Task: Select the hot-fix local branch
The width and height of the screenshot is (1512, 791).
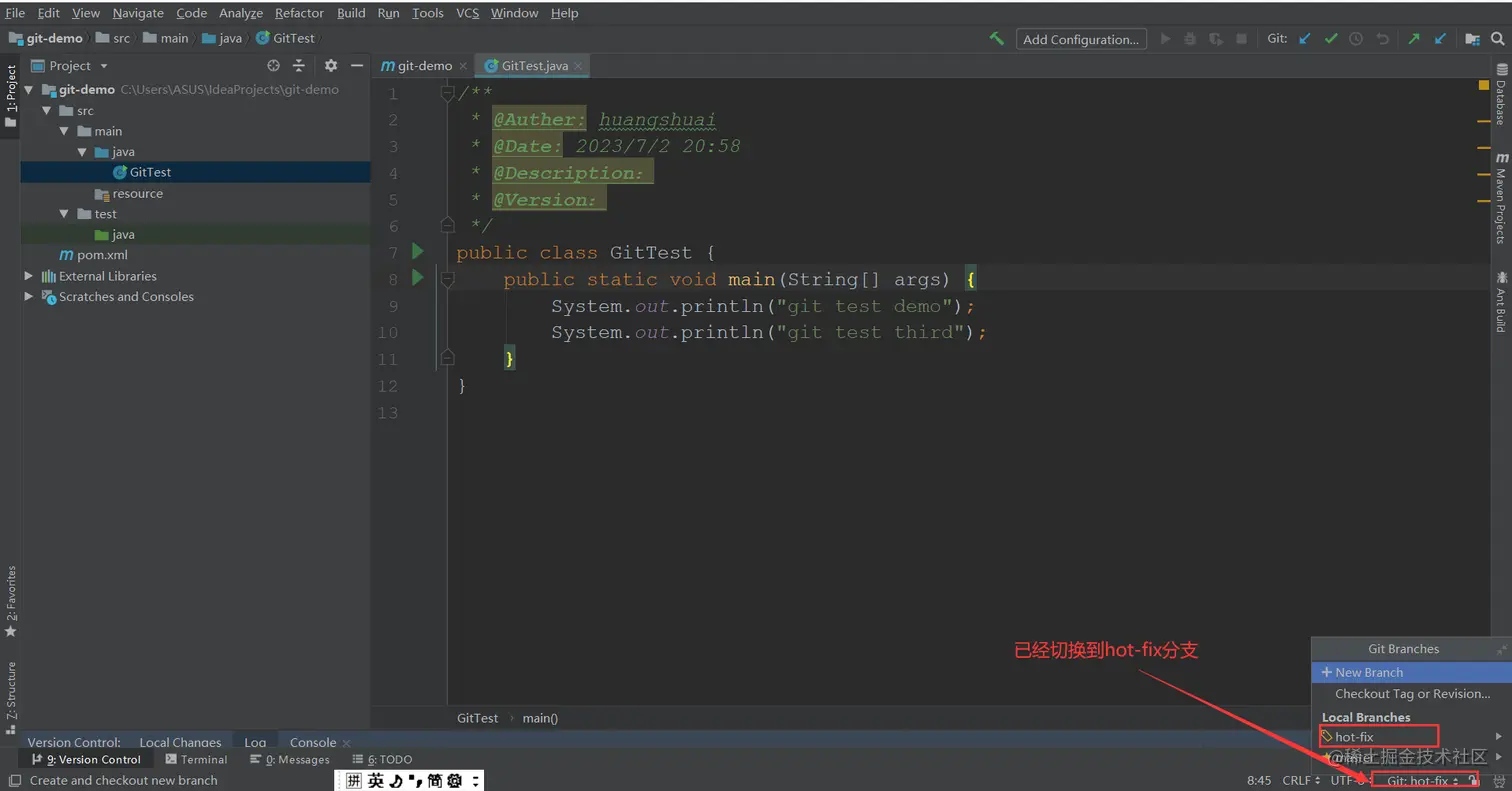Action: (1411, 737)
